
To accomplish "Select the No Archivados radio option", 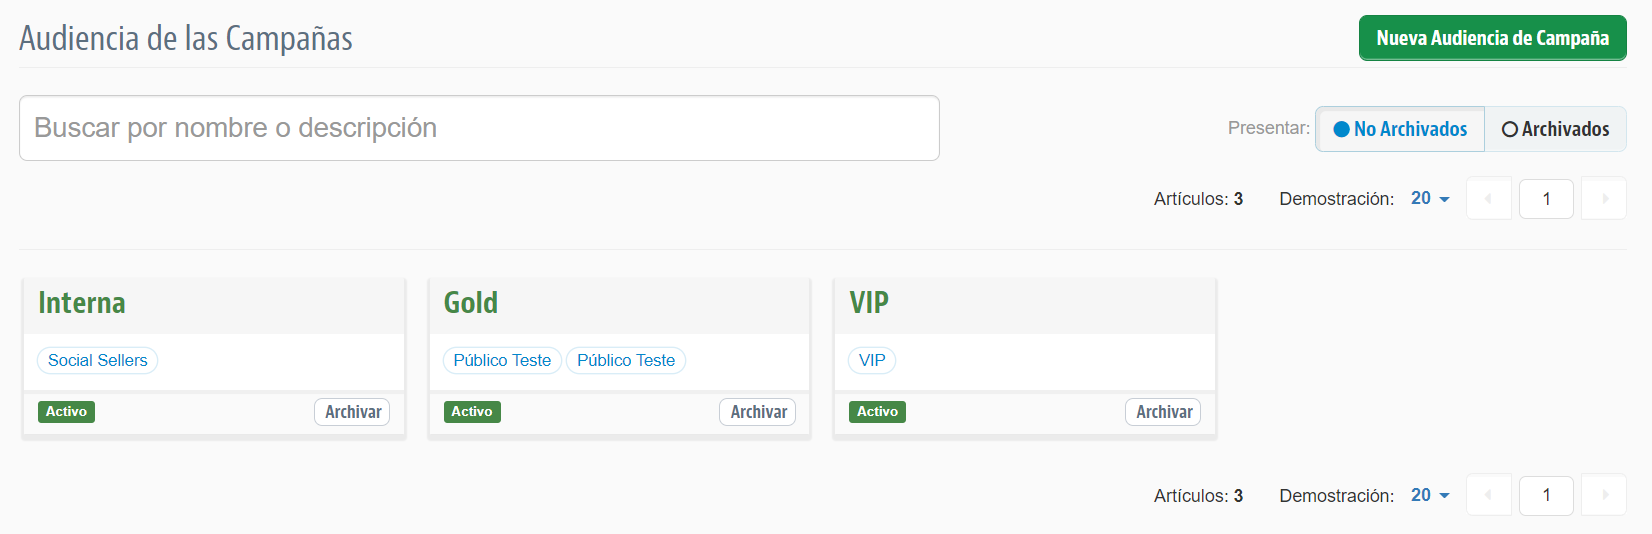I will click(1400, 129).
